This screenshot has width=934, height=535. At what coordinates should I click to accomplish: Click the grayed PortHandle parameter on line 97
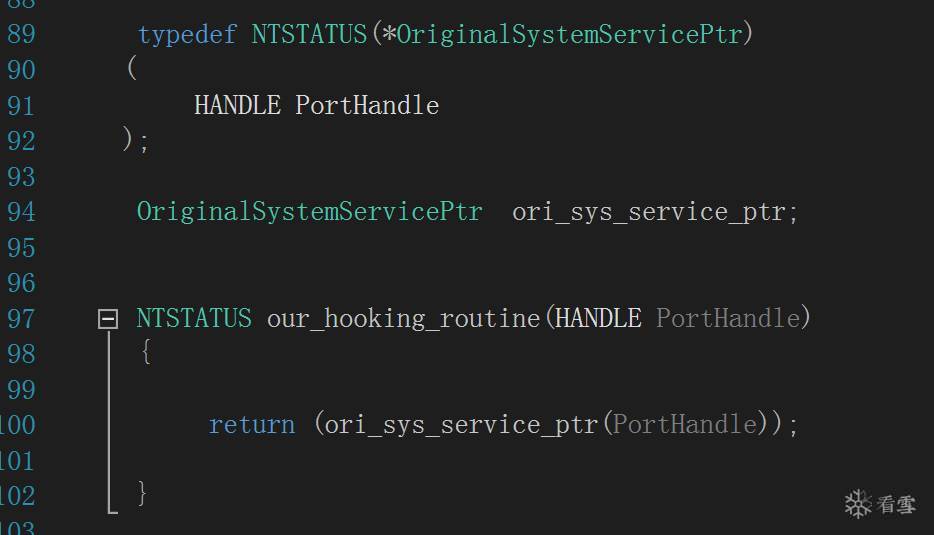click(728, 319)
